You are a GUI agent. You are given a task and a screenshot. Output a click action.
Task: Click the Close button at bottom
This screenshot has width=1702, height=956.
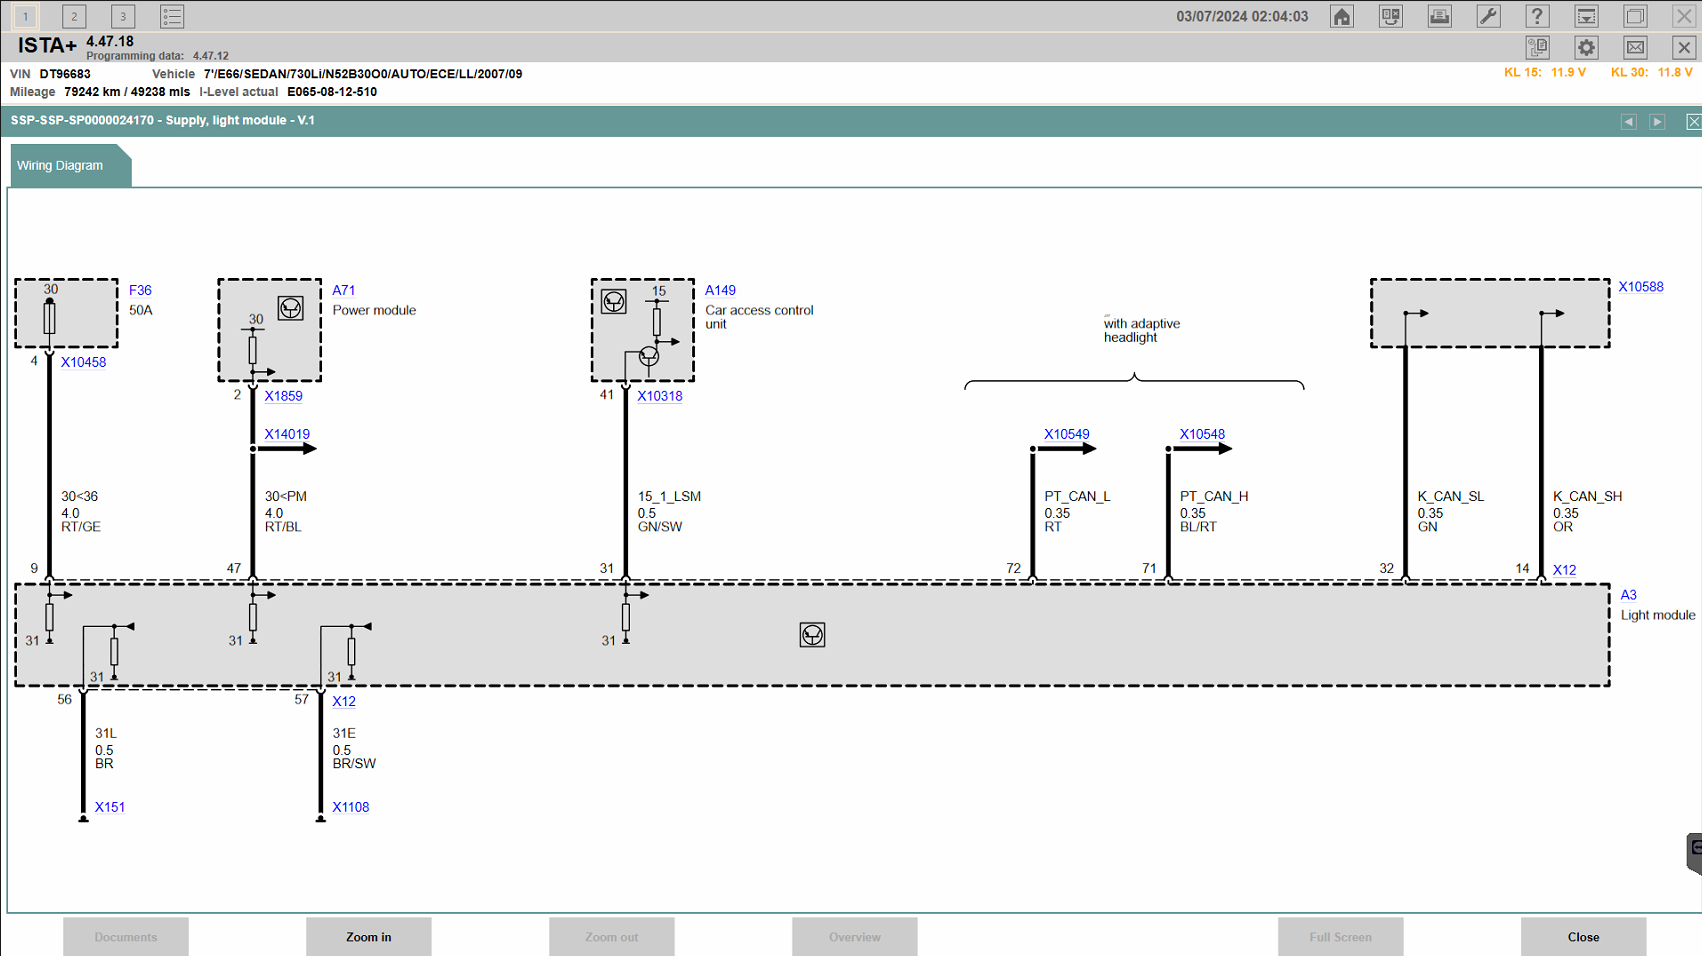tap(1584, 937)
